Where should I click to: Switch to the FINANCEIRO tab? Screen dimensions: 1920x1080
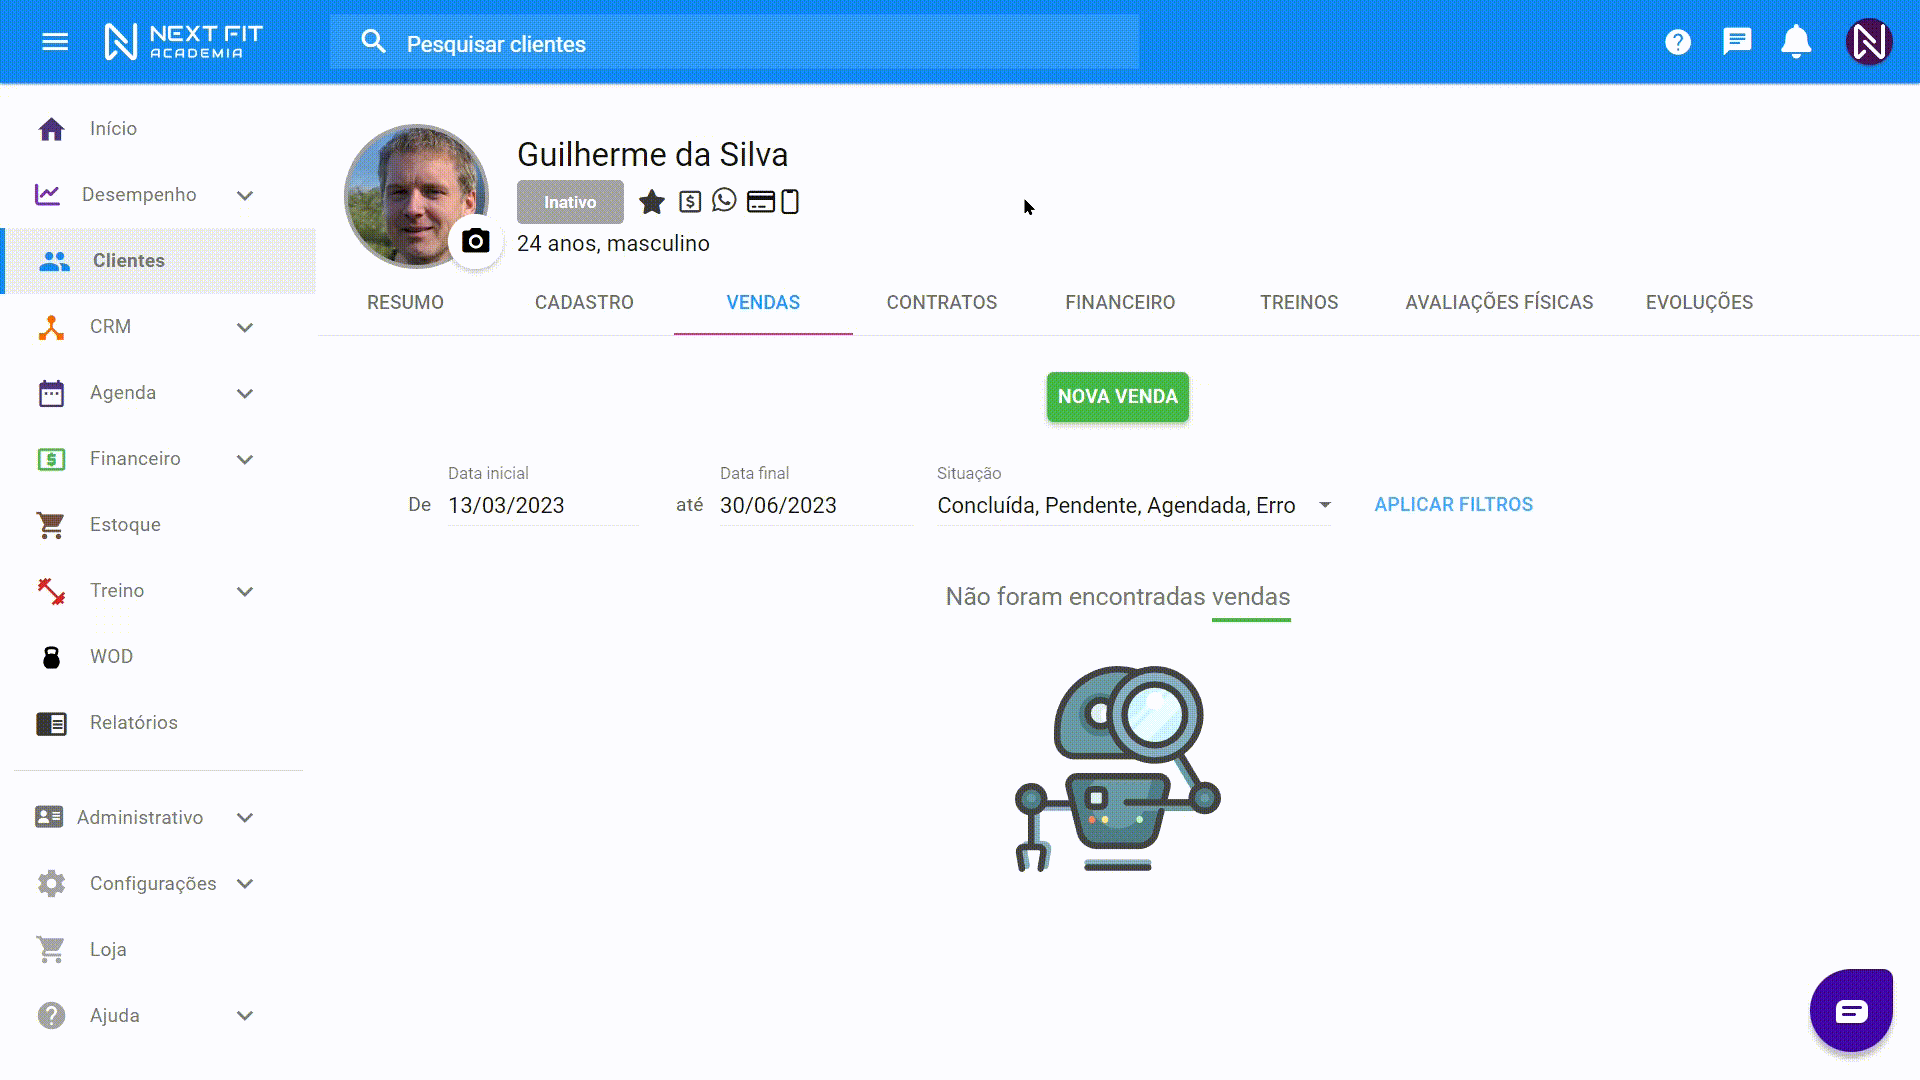pos(1120,302)
